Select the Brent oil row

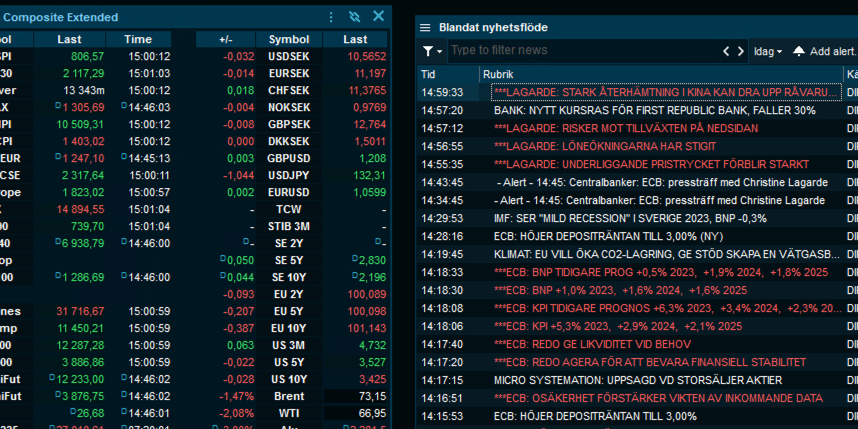[x=292, y=396]
